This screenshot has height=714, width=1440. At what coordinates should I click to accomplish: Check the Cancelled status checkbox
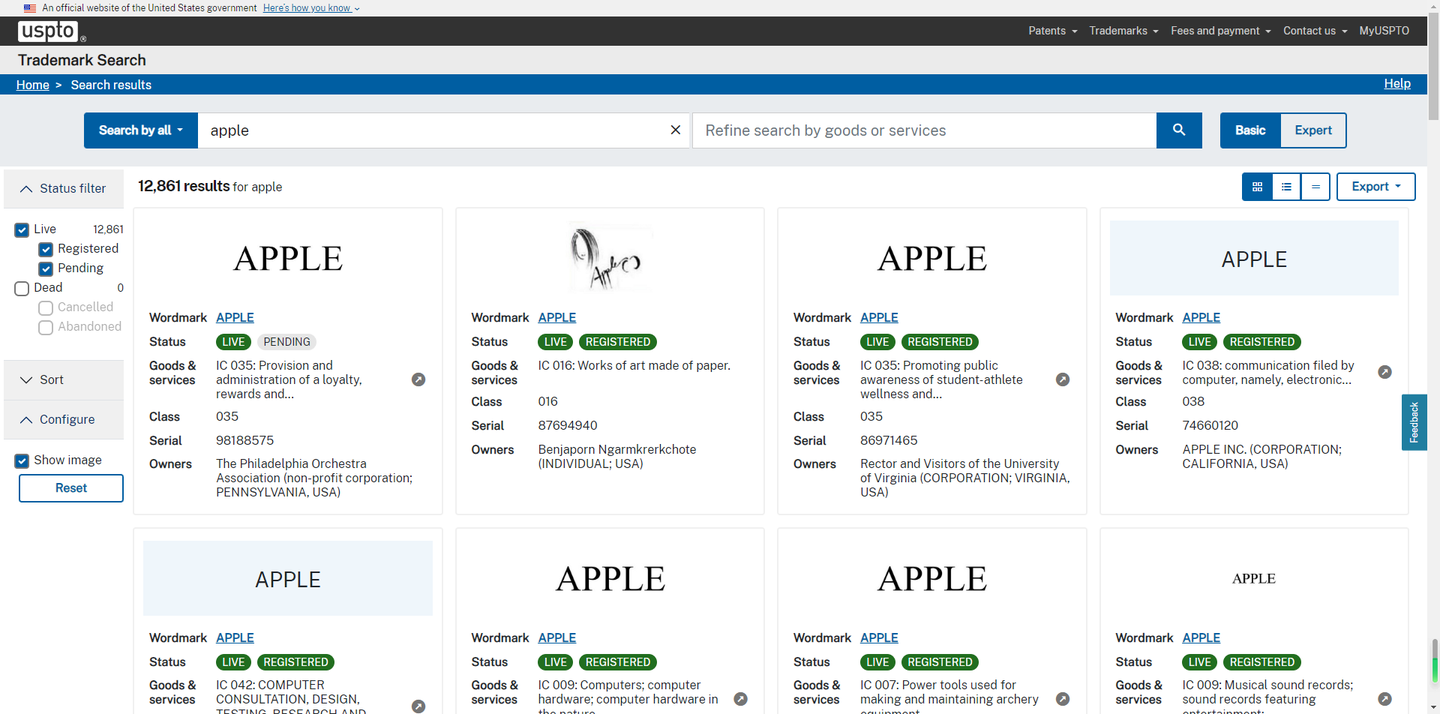coord(46,307)
